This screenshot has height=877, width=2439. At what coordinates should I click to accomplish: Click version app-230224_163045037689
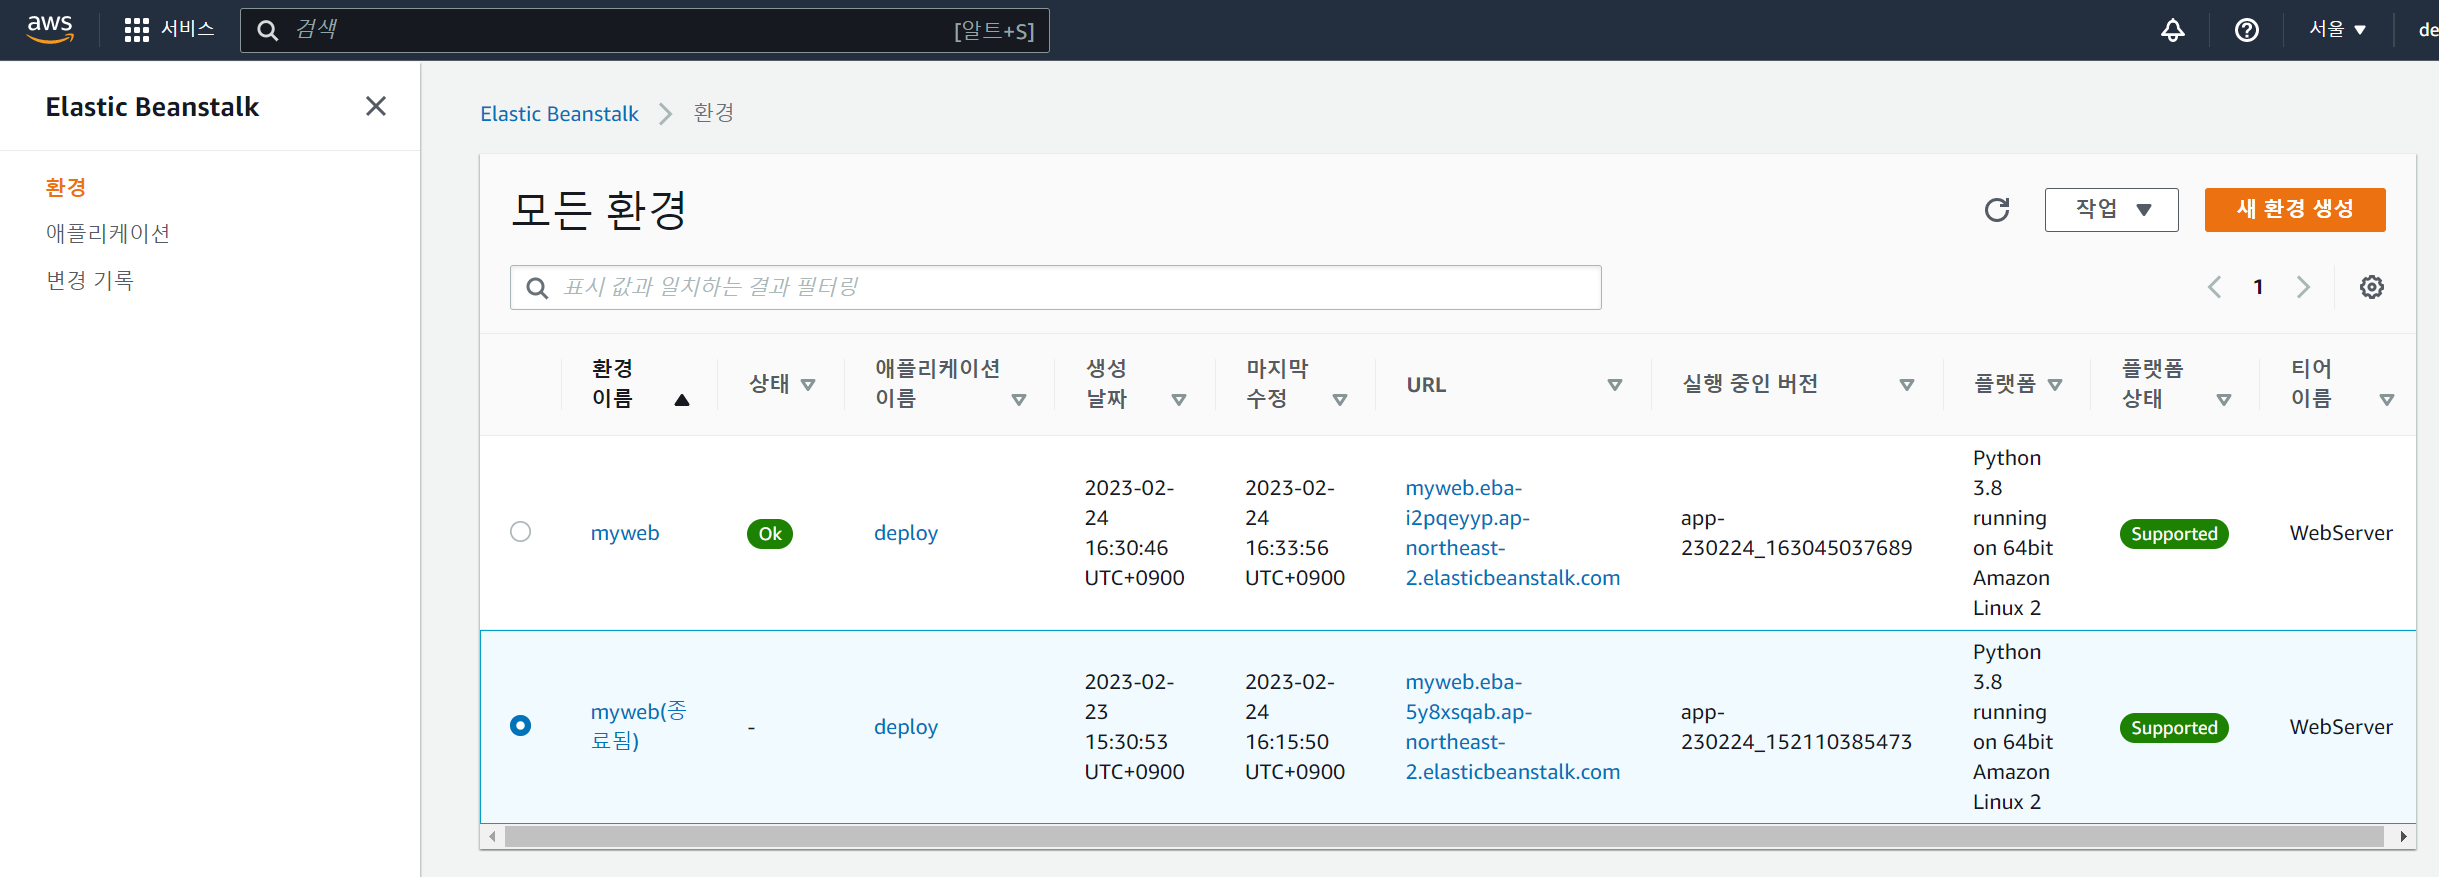[1796, 533]
